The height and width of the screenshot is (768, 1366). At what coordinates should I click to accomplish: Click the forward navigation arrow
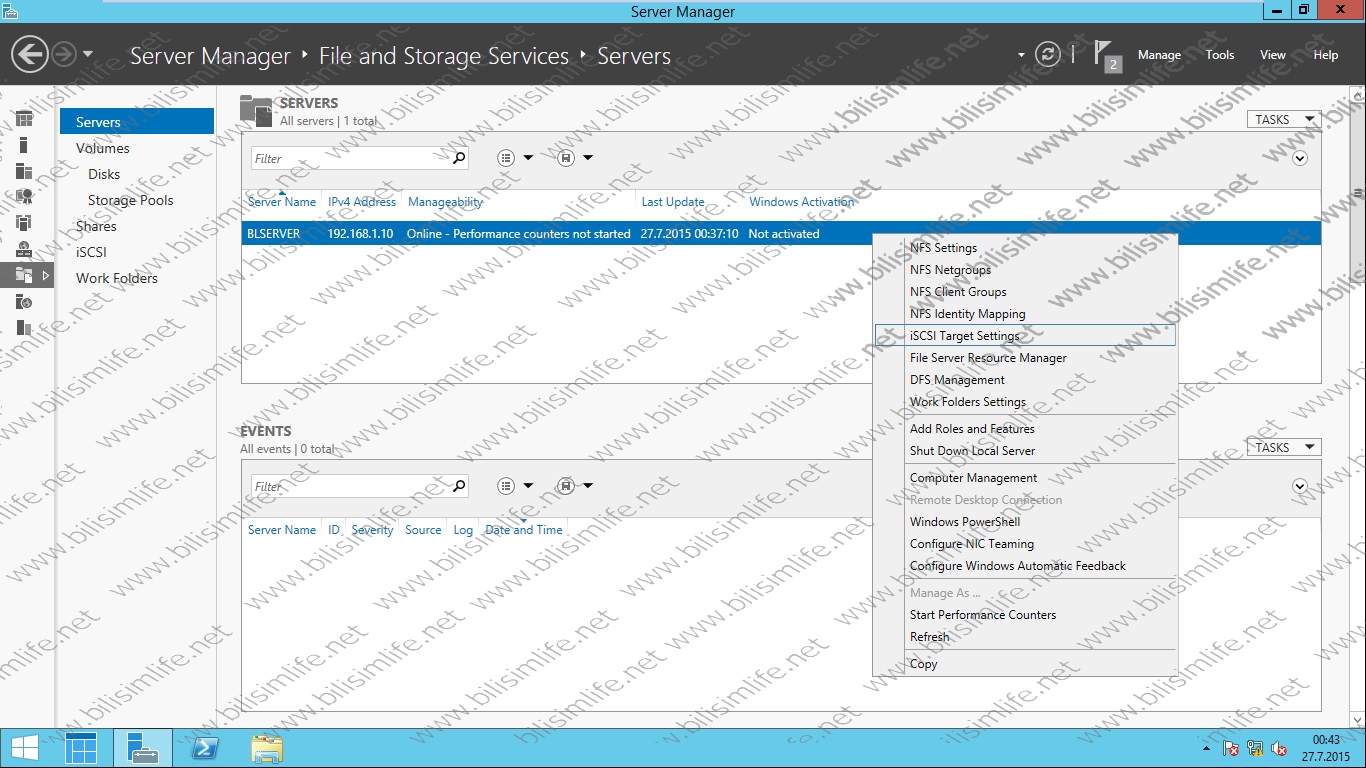pyautogui.click(x=63, y=54)
